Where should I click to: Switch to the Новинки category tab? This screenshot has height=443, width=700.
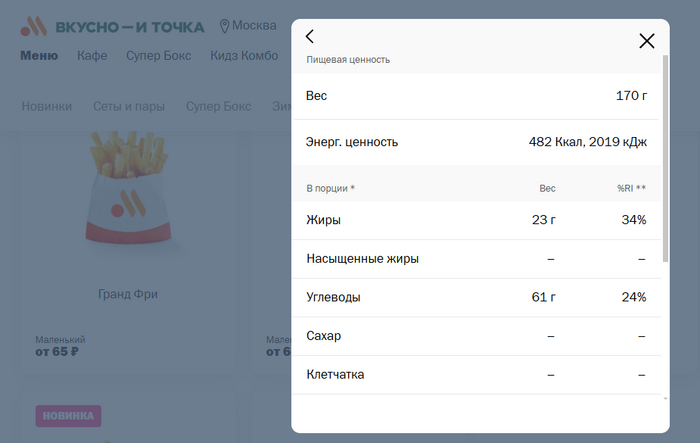click(x=46, y=107)
